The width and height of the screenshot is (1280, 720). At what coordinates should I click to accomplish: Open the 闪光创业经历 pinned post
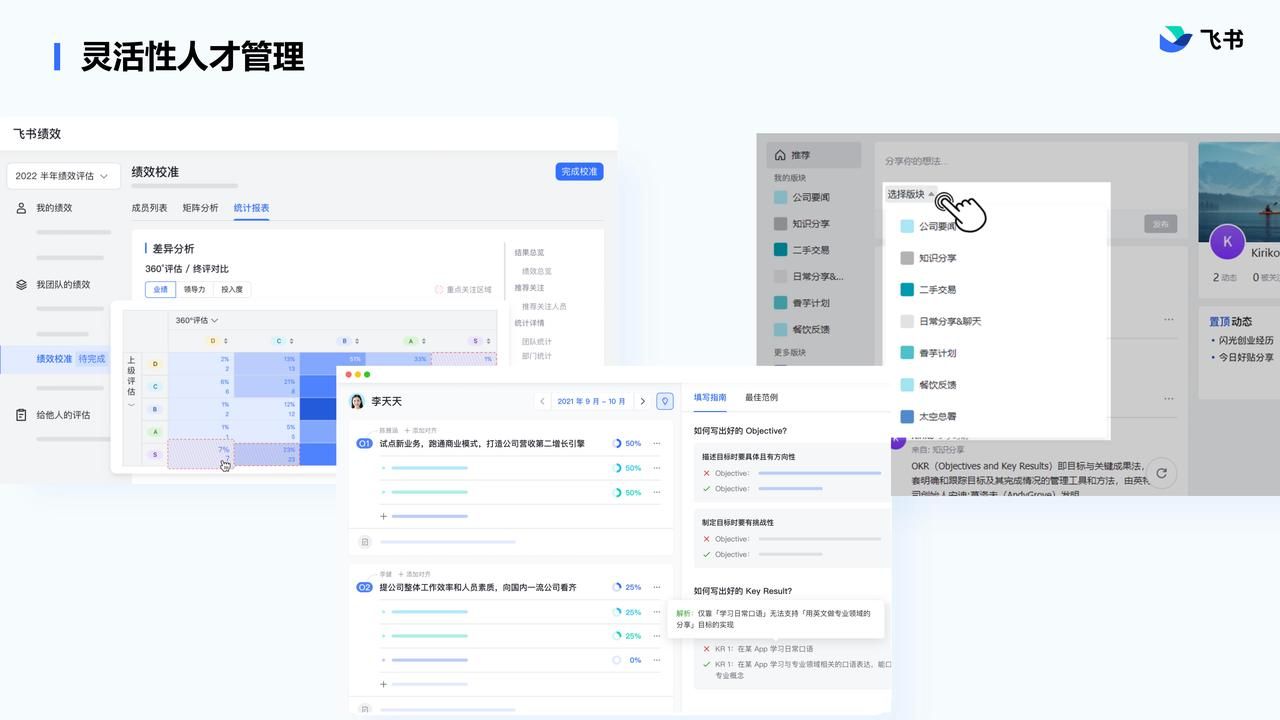click(x=1246, y=341)
